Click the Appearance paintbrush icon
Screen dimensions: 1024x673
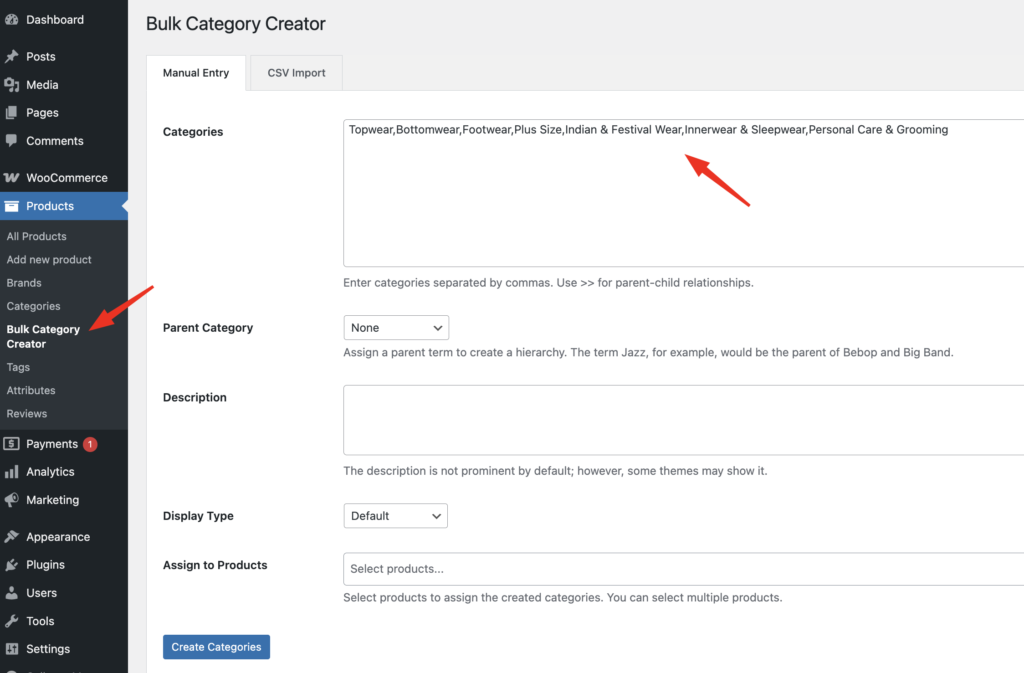click(x=11, y=537)
